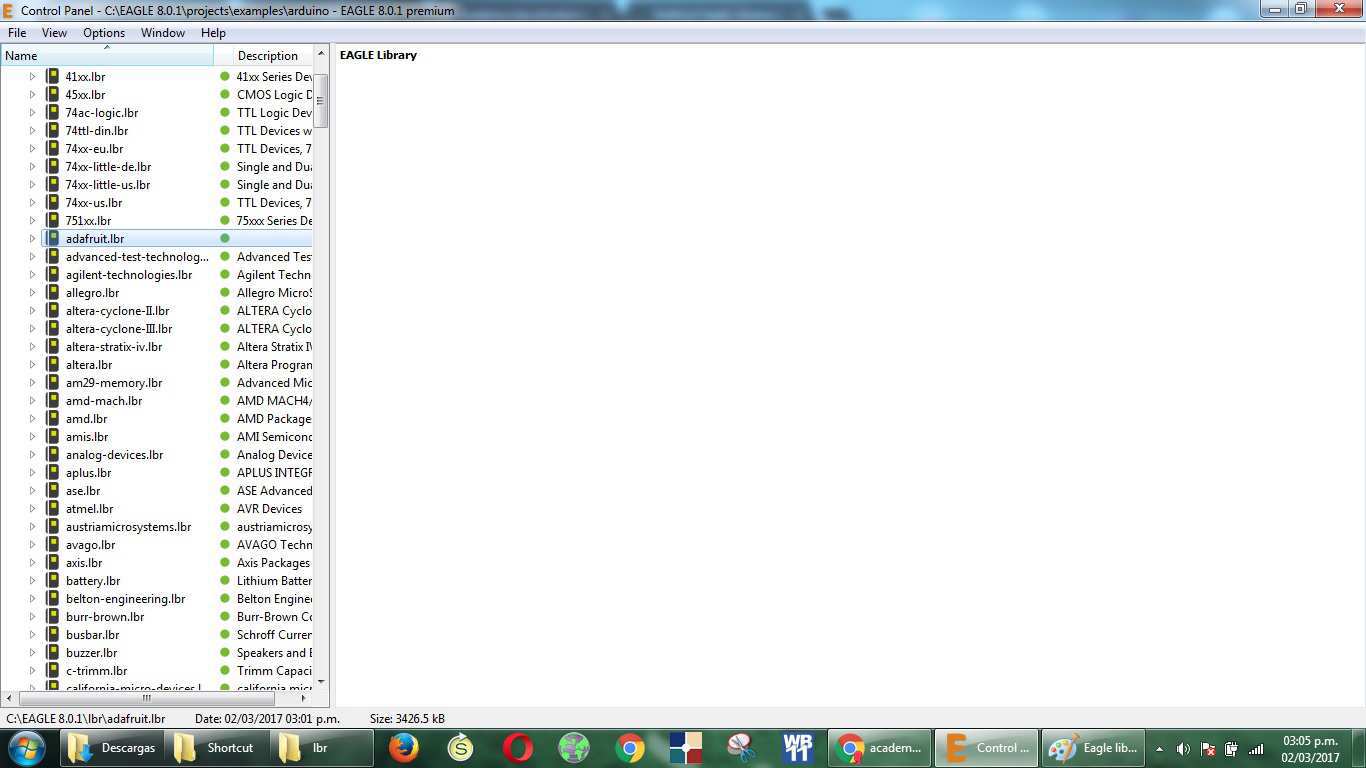Toggle the green in-use dot for c-trimm.lbr

click(x=225, y=670)
